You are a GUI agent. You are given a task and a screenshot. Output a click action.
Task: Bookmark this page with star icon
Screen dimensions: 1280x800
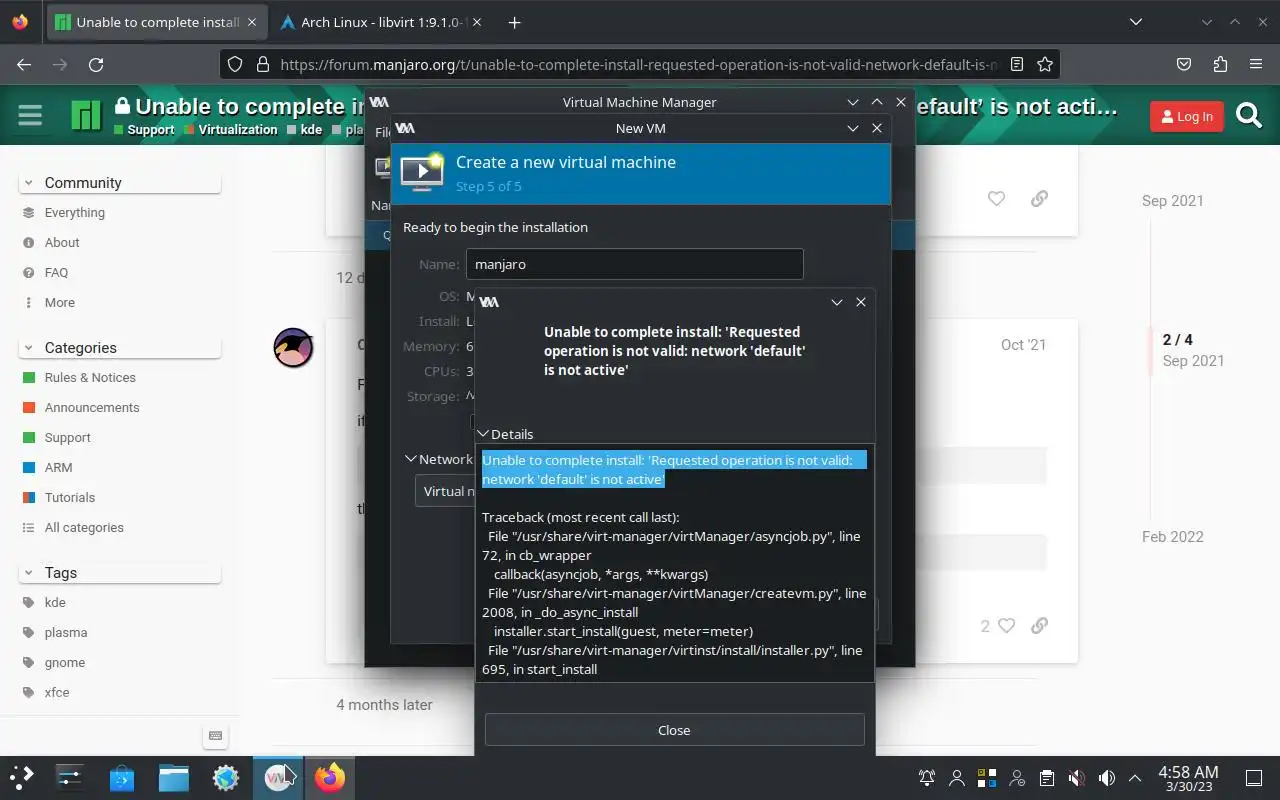coord(1045,64)
